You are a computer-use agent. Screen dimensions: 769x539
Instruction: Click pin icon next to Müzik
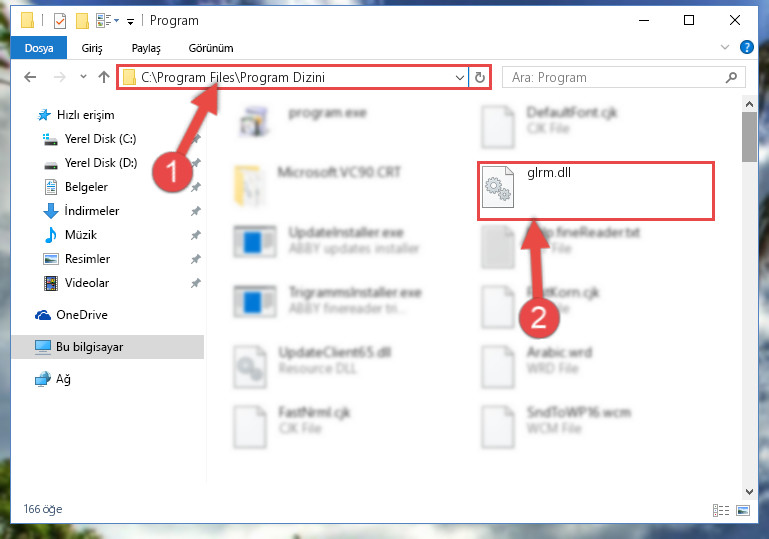pyautogui.click(x=195, y=235)
